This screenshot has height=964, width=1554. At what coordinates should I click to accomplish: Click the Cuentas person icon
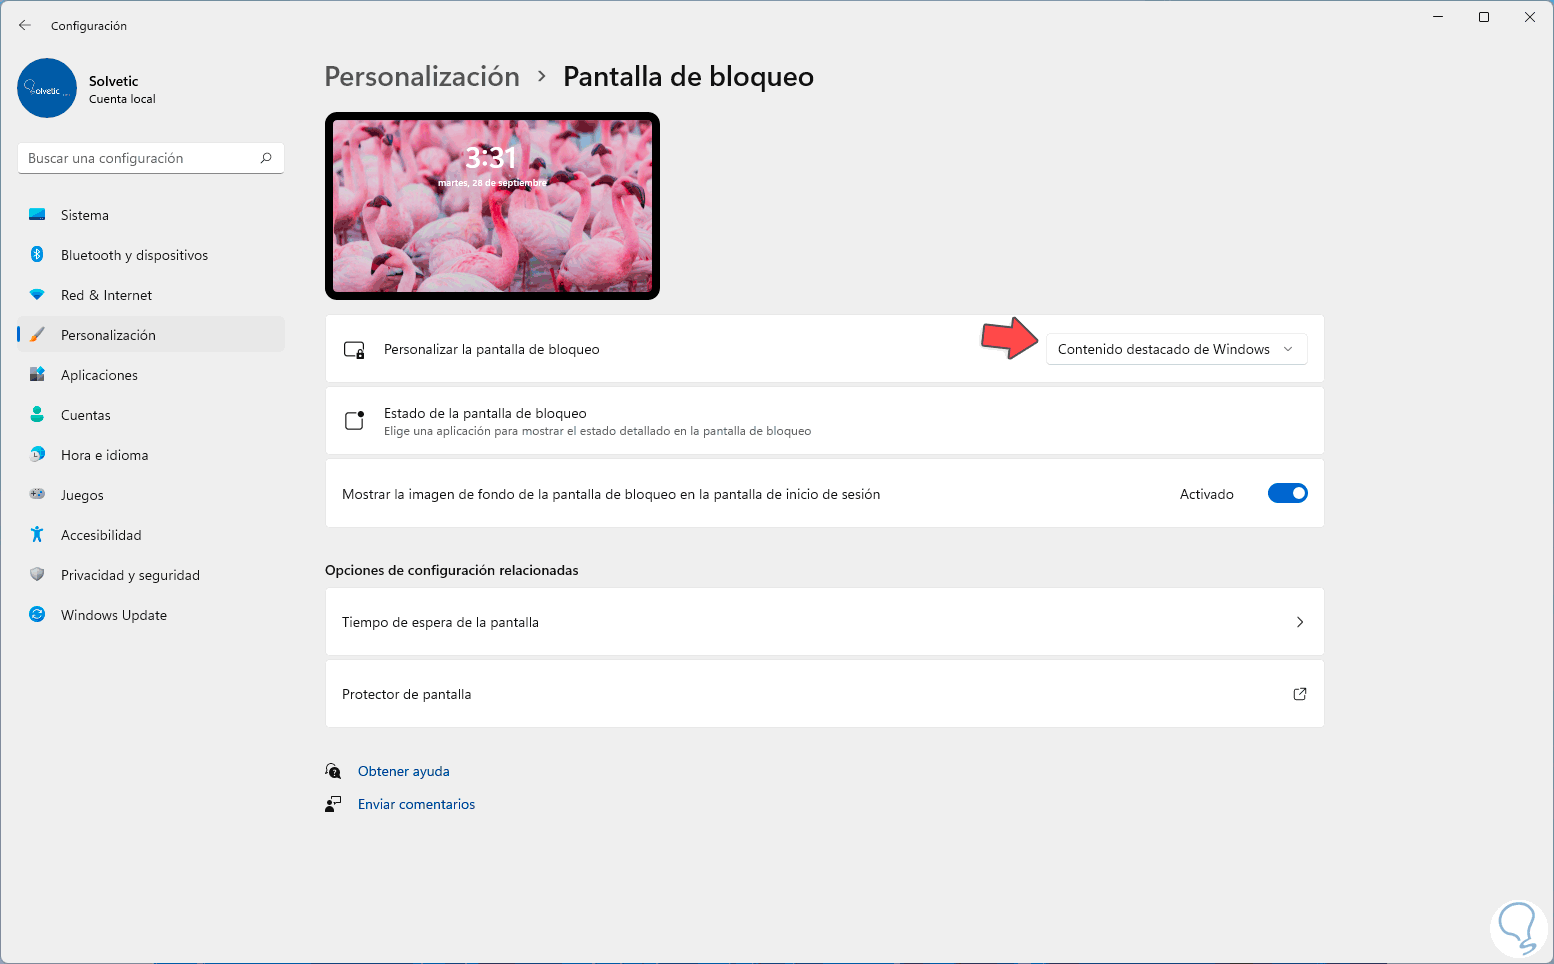point(37,415)
